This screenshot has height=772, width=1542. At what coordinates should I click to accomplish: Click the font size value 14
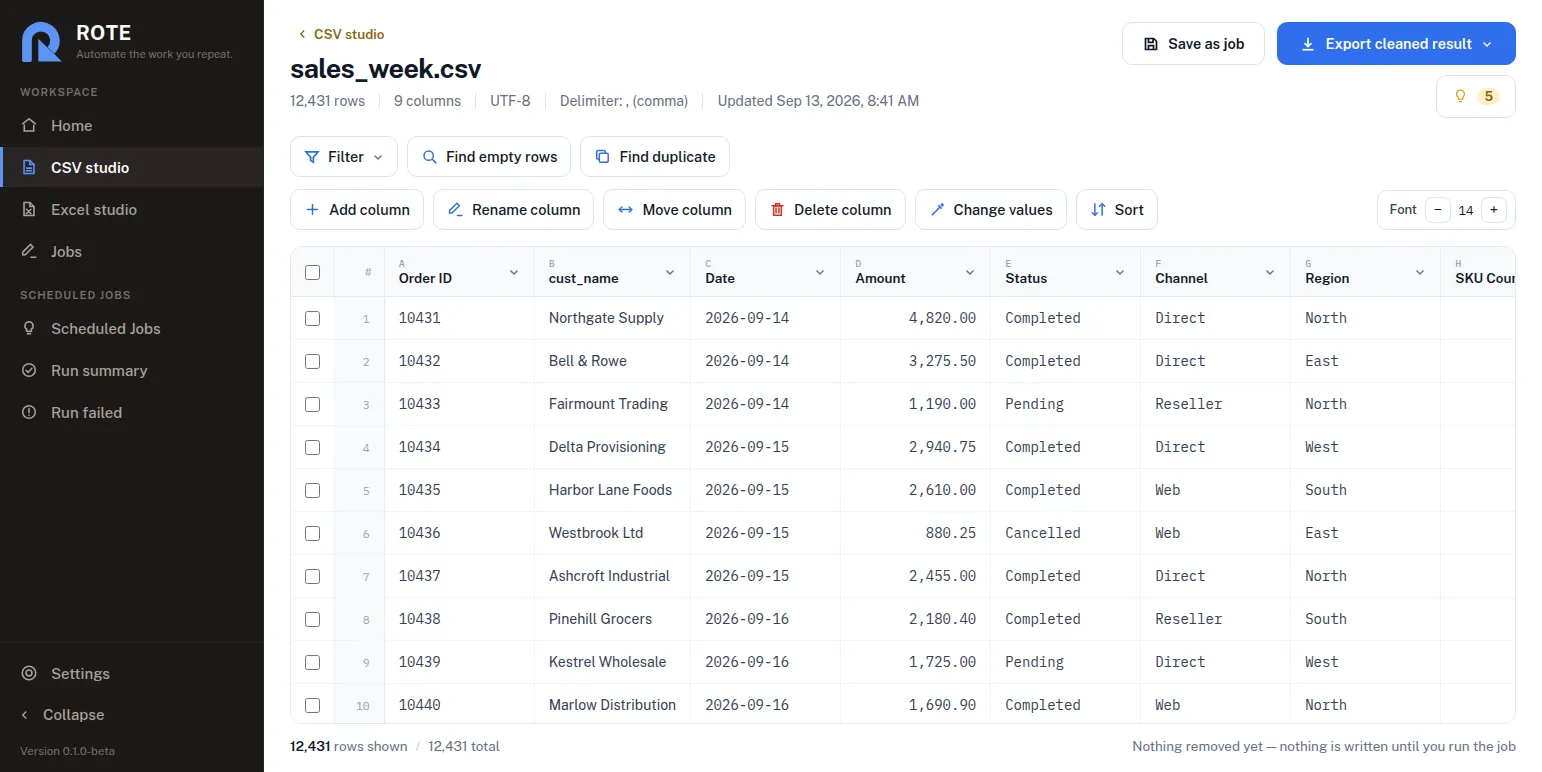click(x=1466, y=210)
